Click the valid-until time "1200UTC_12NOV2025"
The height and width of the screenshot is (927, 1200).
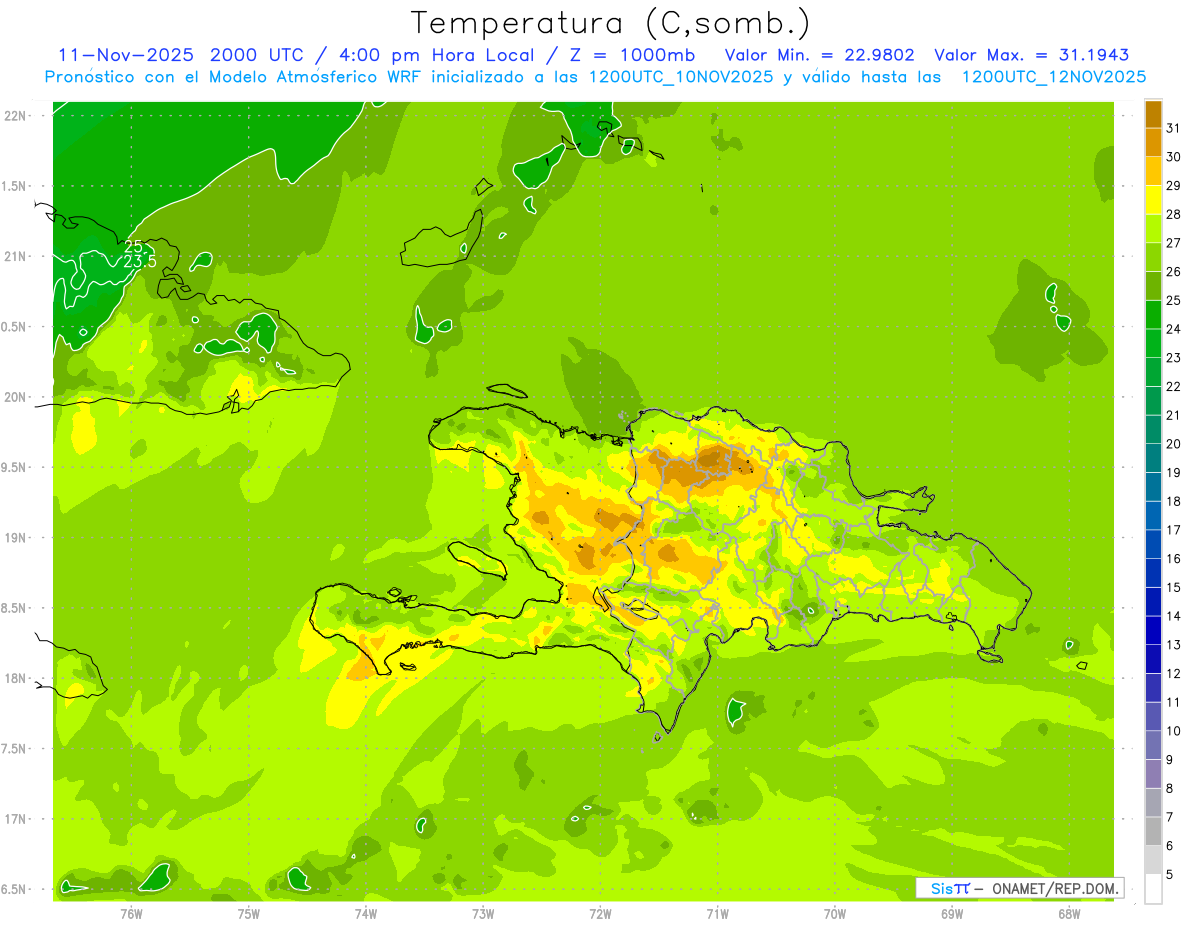click(1053, 77)
